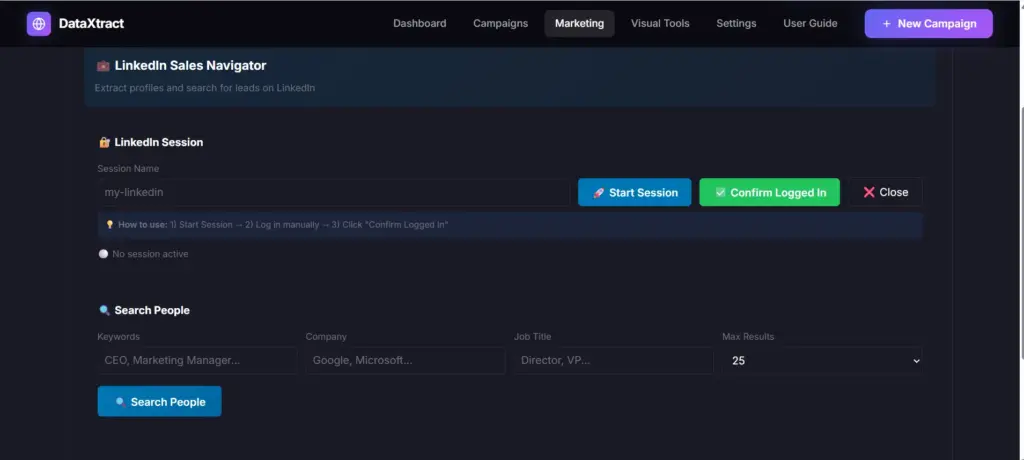Click the lightbulb How to use hint icon
This screenshot has width=1024, height=460.
coord(110,225)
